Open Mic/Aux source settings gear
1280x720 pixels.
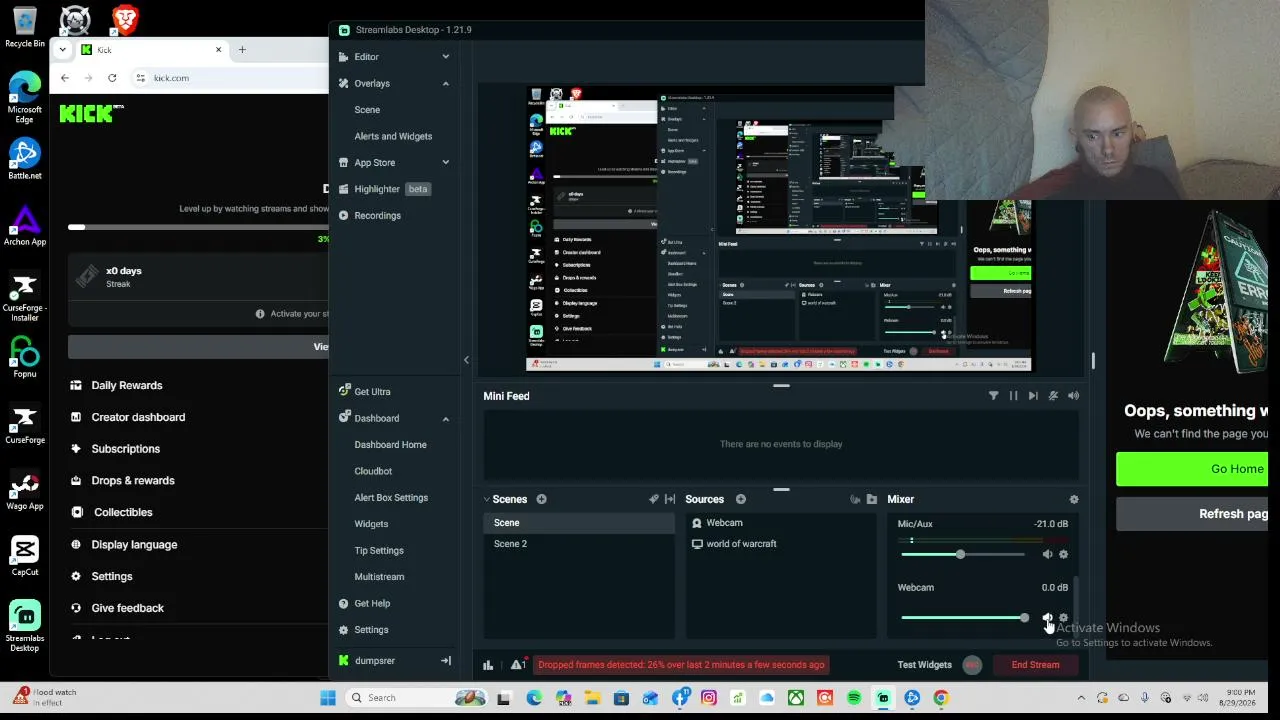pyautogui.click(x=1063, y=554)
